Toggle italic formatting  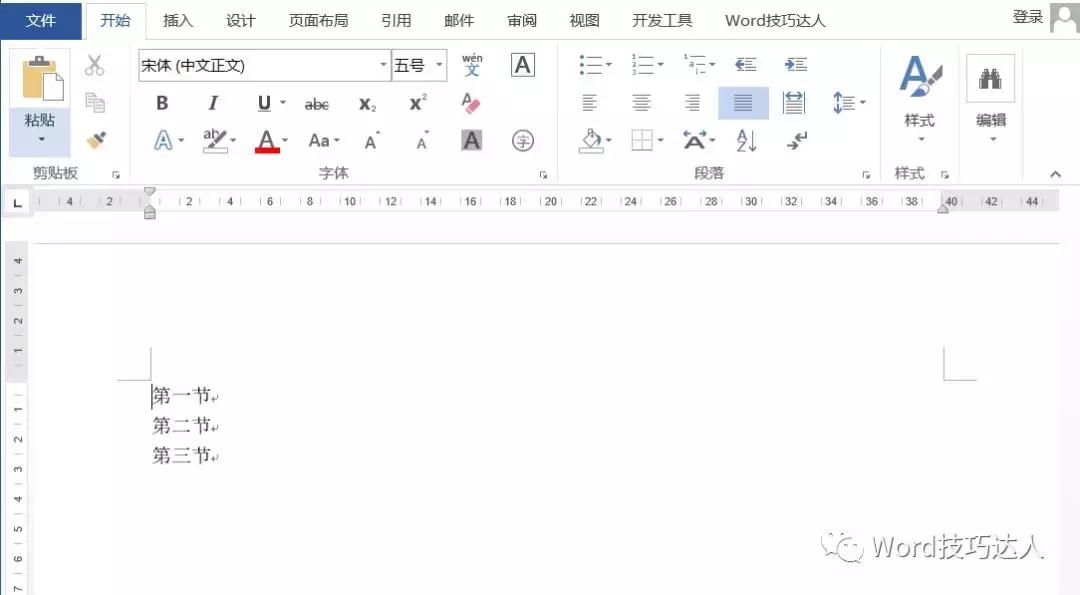(211, 103)
